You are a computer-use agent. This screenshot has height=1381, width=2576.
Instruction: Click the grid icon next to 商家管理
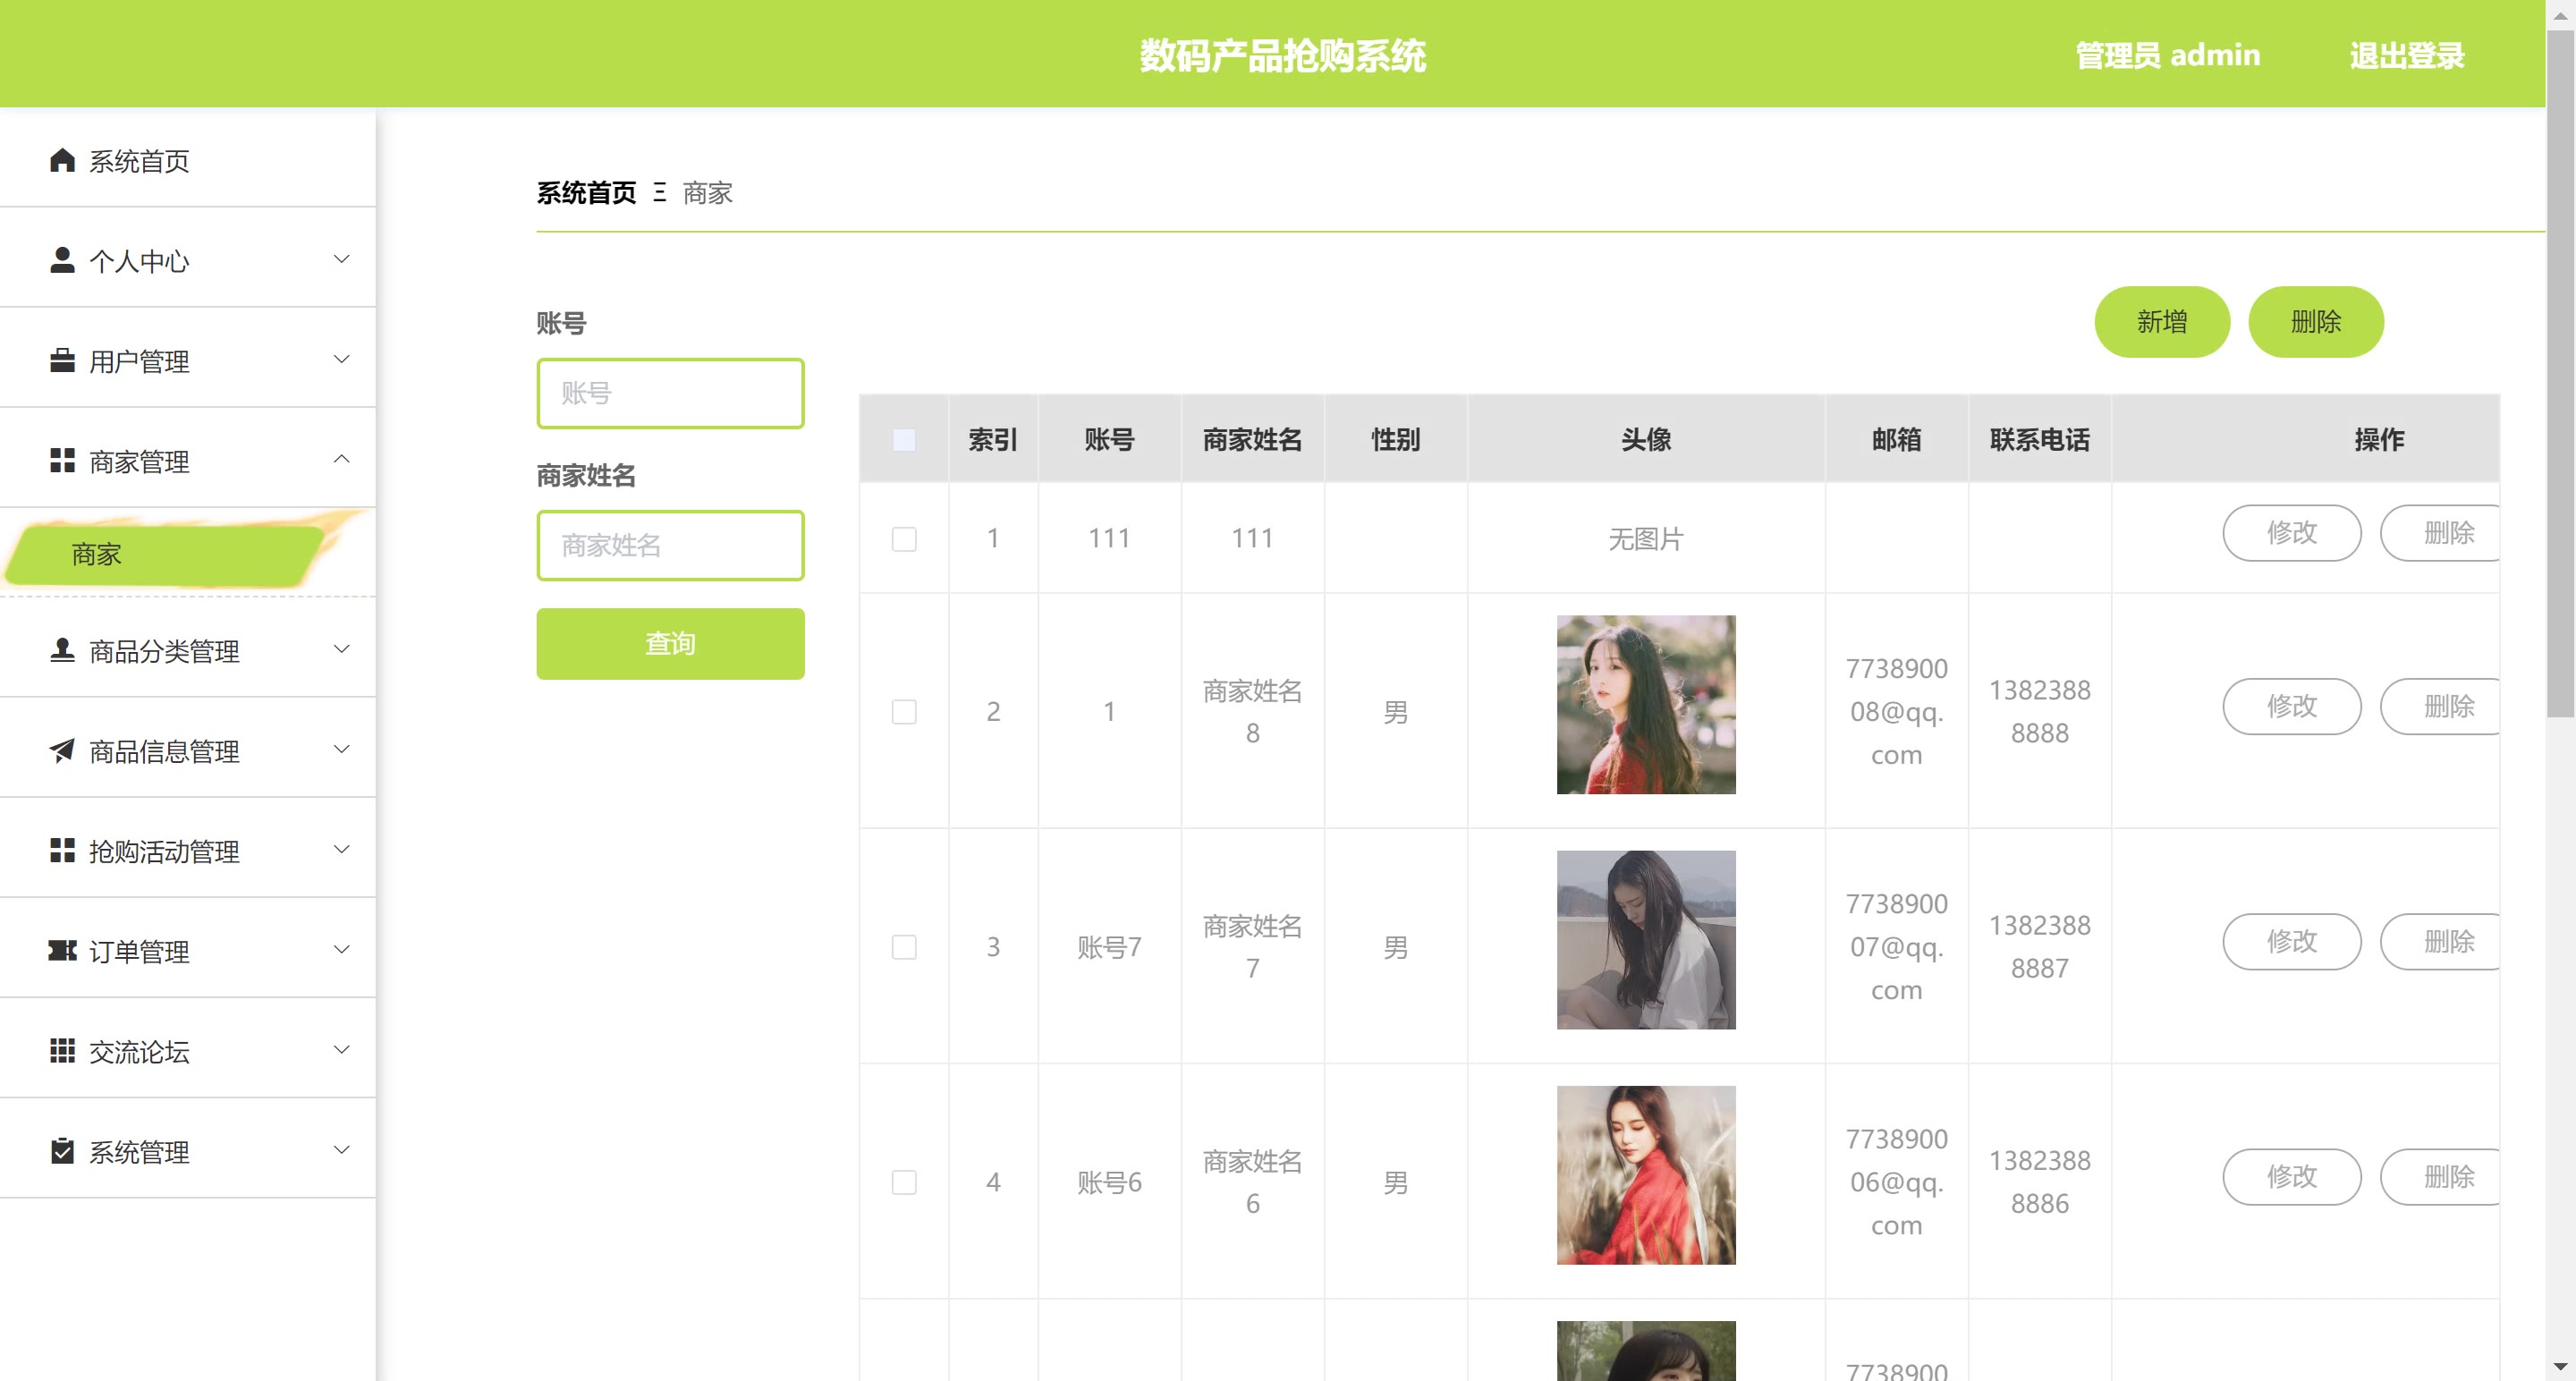point(62,460)
